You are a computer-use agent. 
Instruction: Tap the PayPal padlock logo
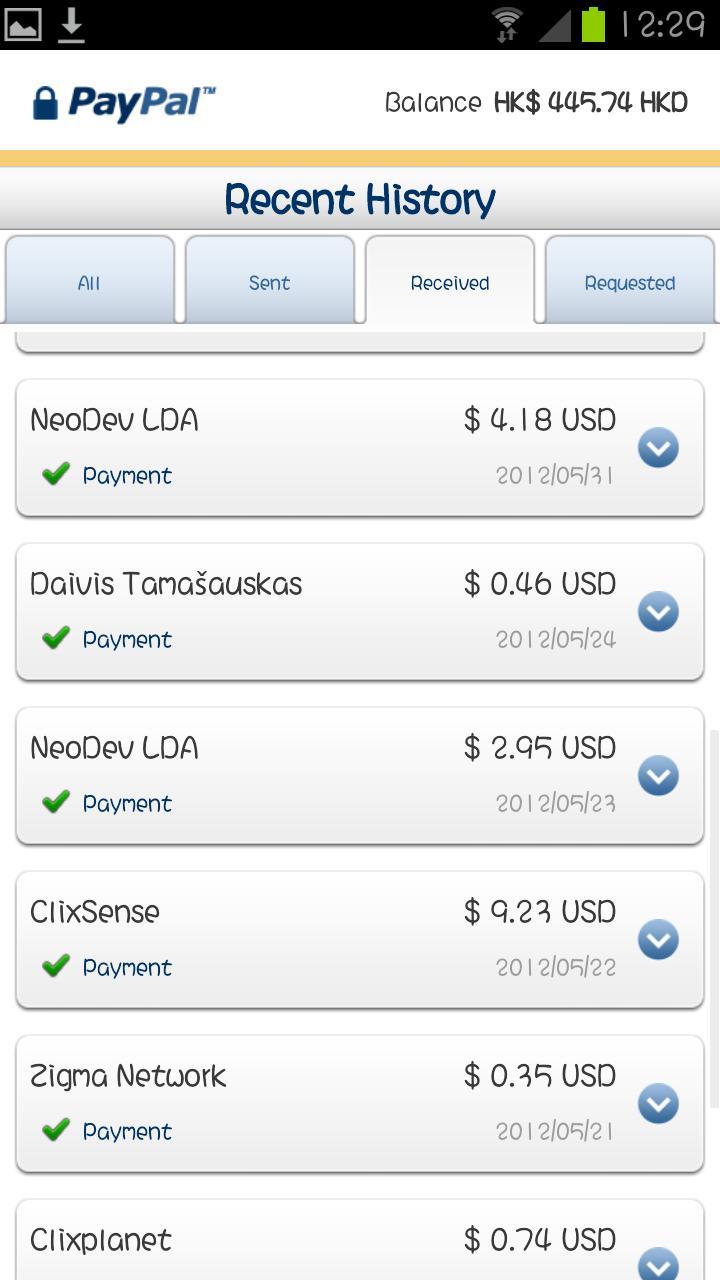45,102
